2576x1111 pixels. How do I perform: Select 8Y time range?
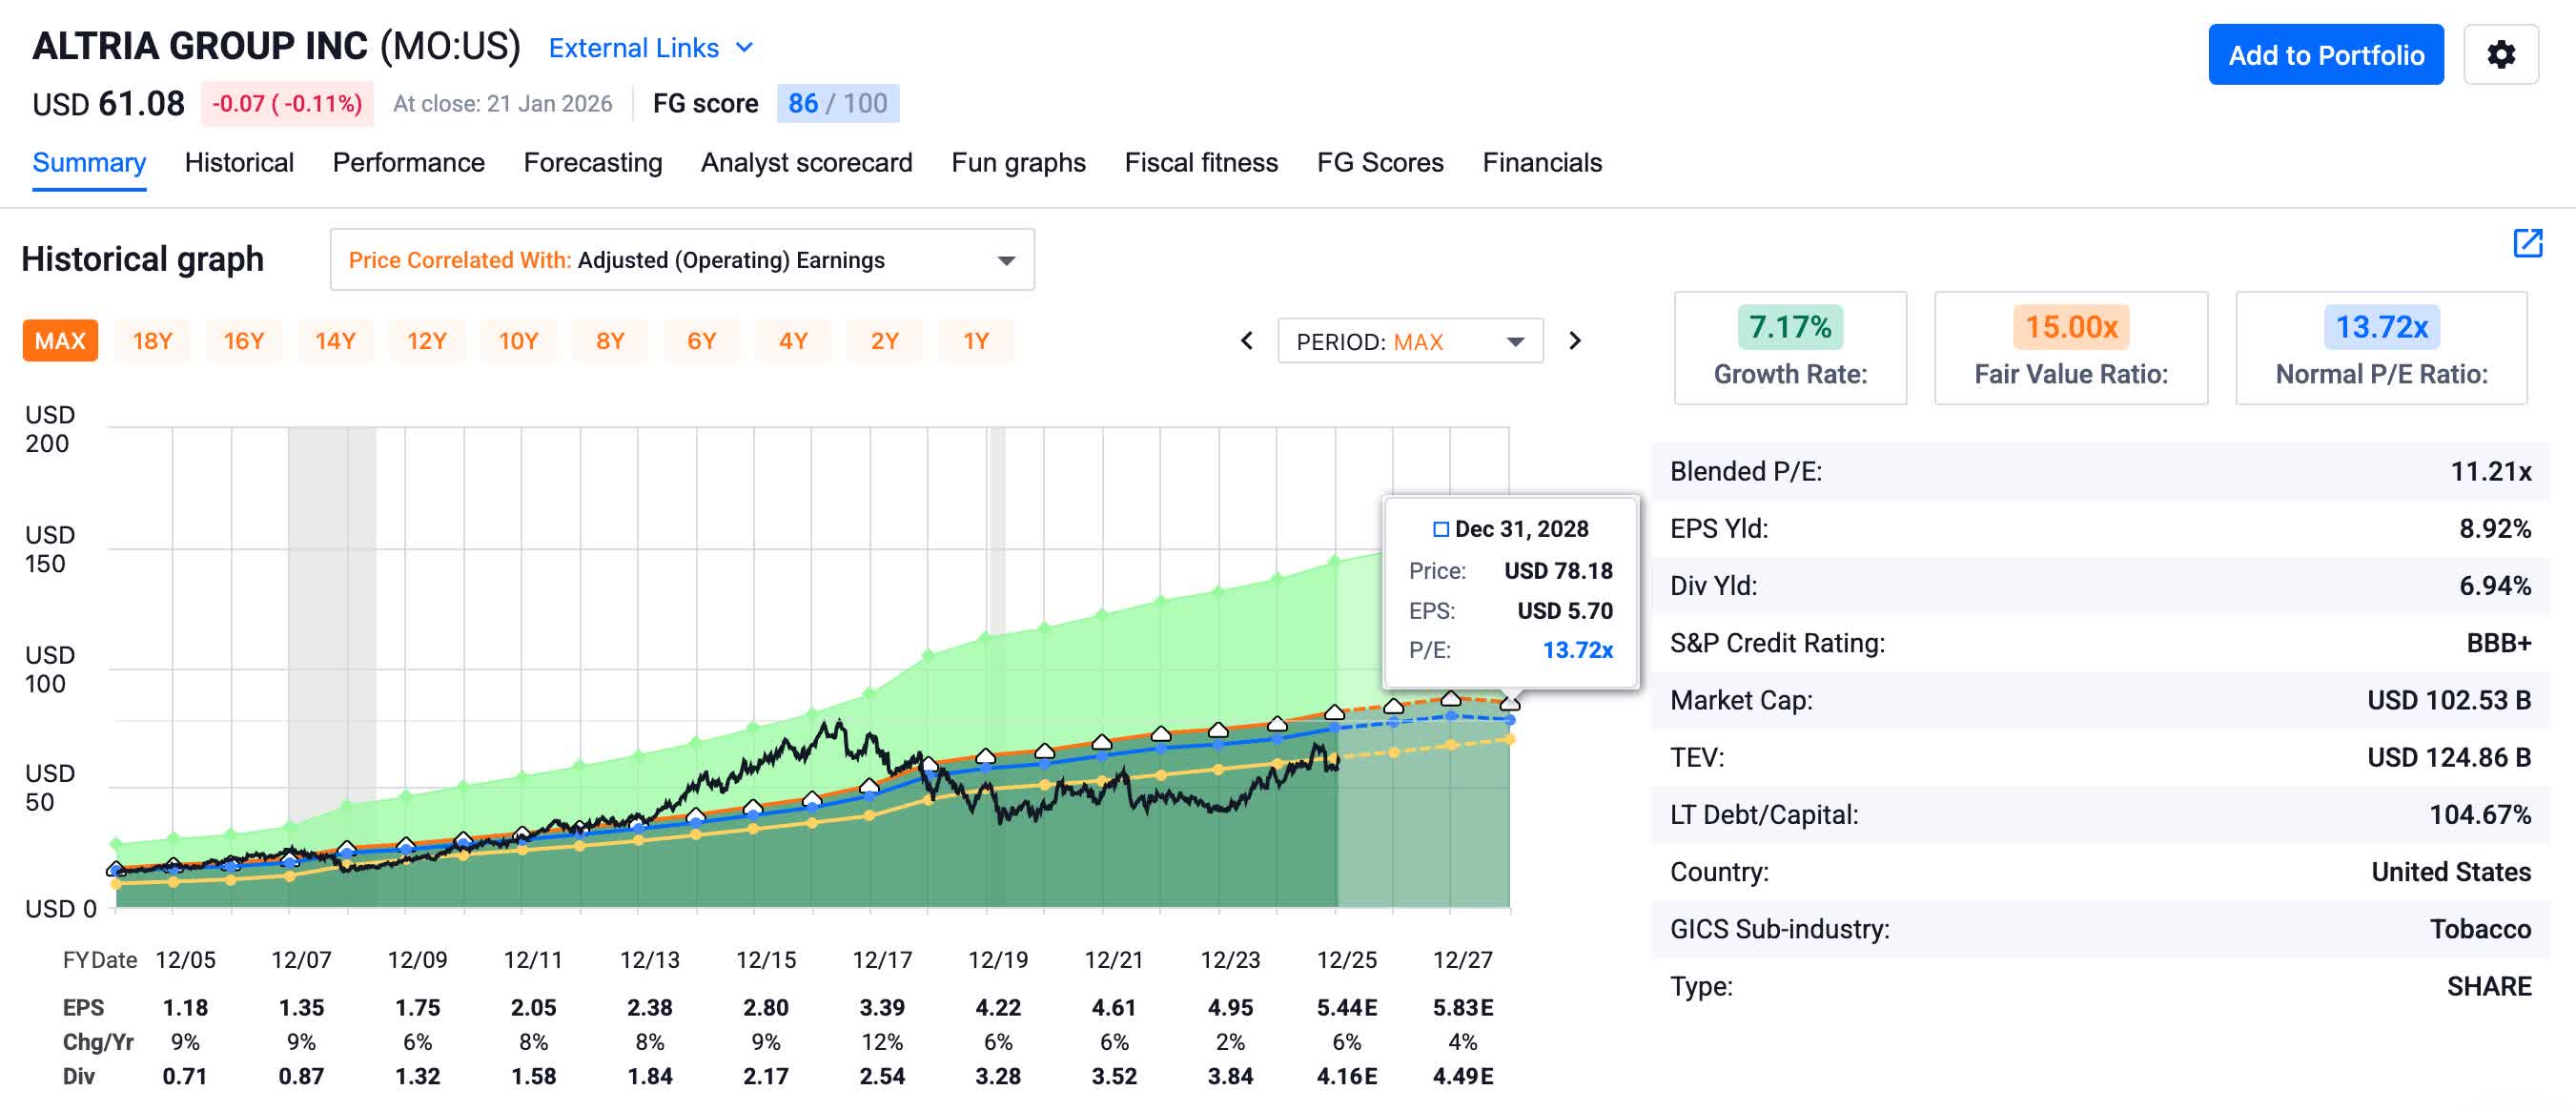tap(610, 341)
